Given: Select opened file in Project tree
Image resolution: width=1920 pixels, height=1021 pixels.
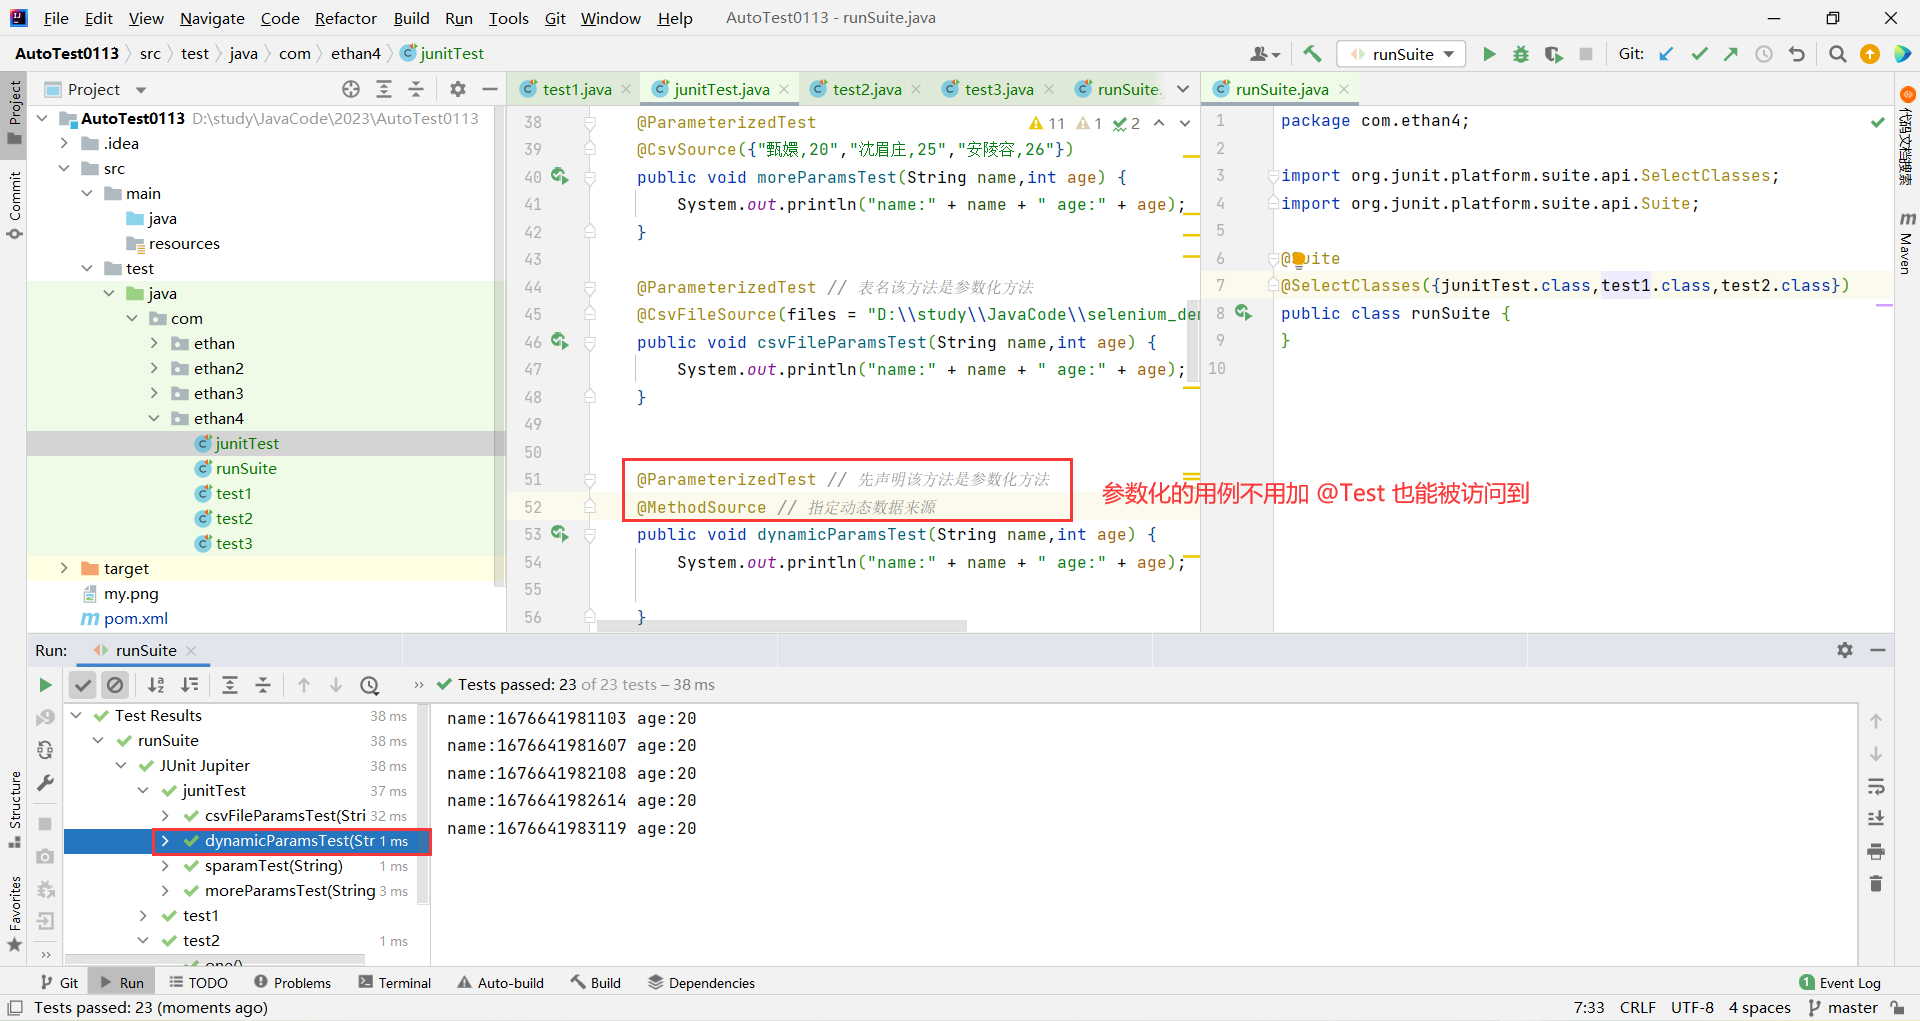Looking at the screenshot, I should point(351,89).
